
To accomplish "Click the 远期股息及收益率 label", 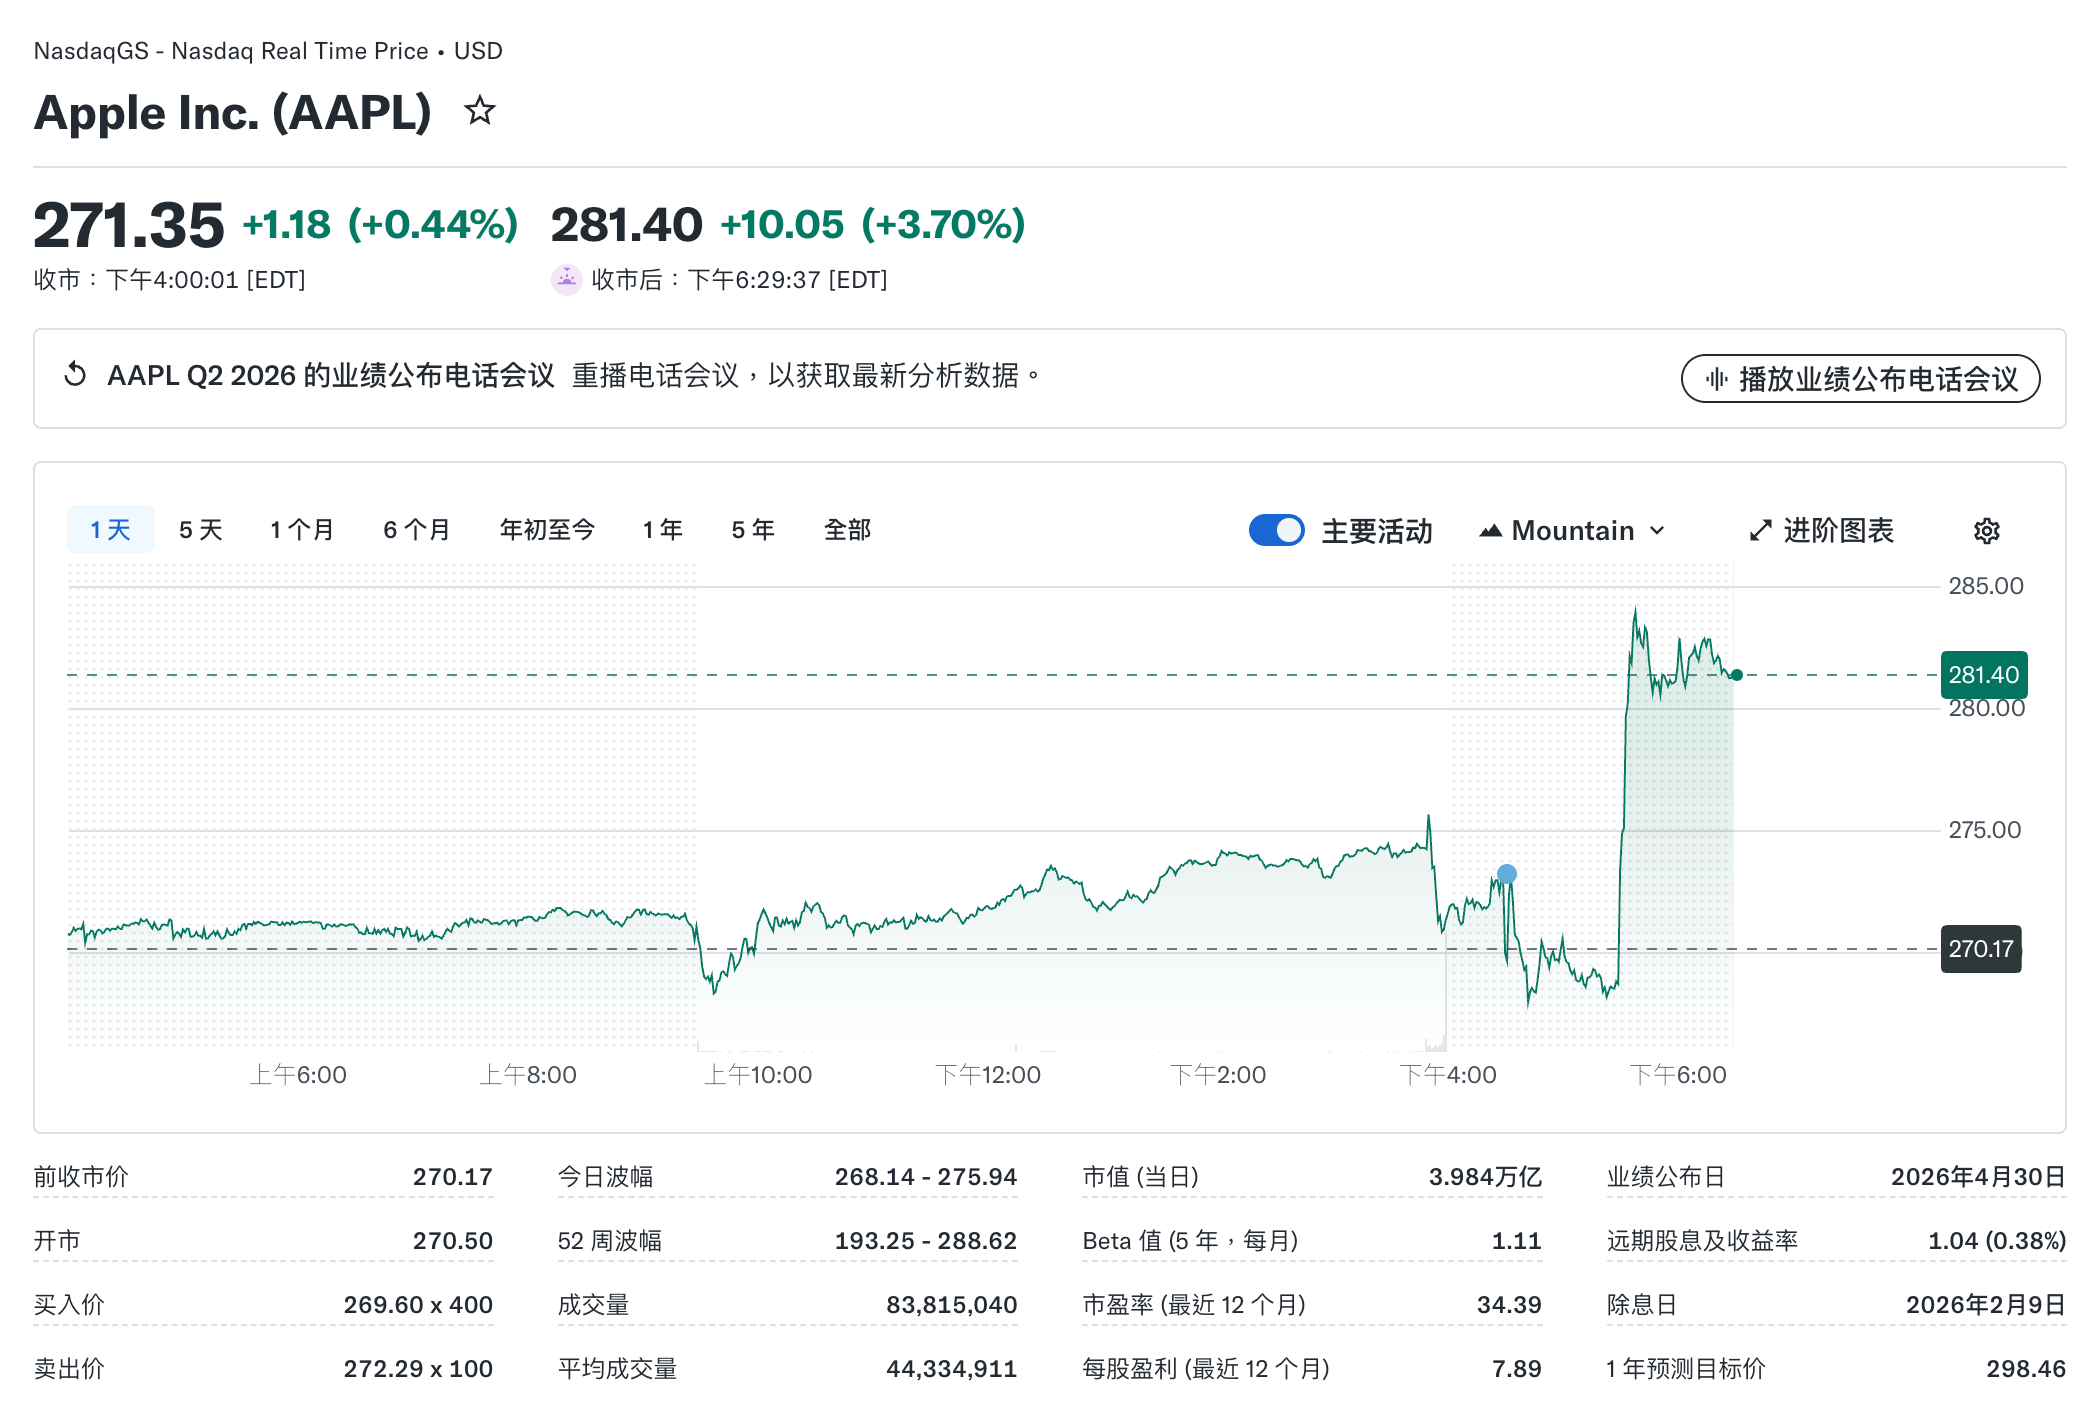I will click(x=1702, y=1241).
